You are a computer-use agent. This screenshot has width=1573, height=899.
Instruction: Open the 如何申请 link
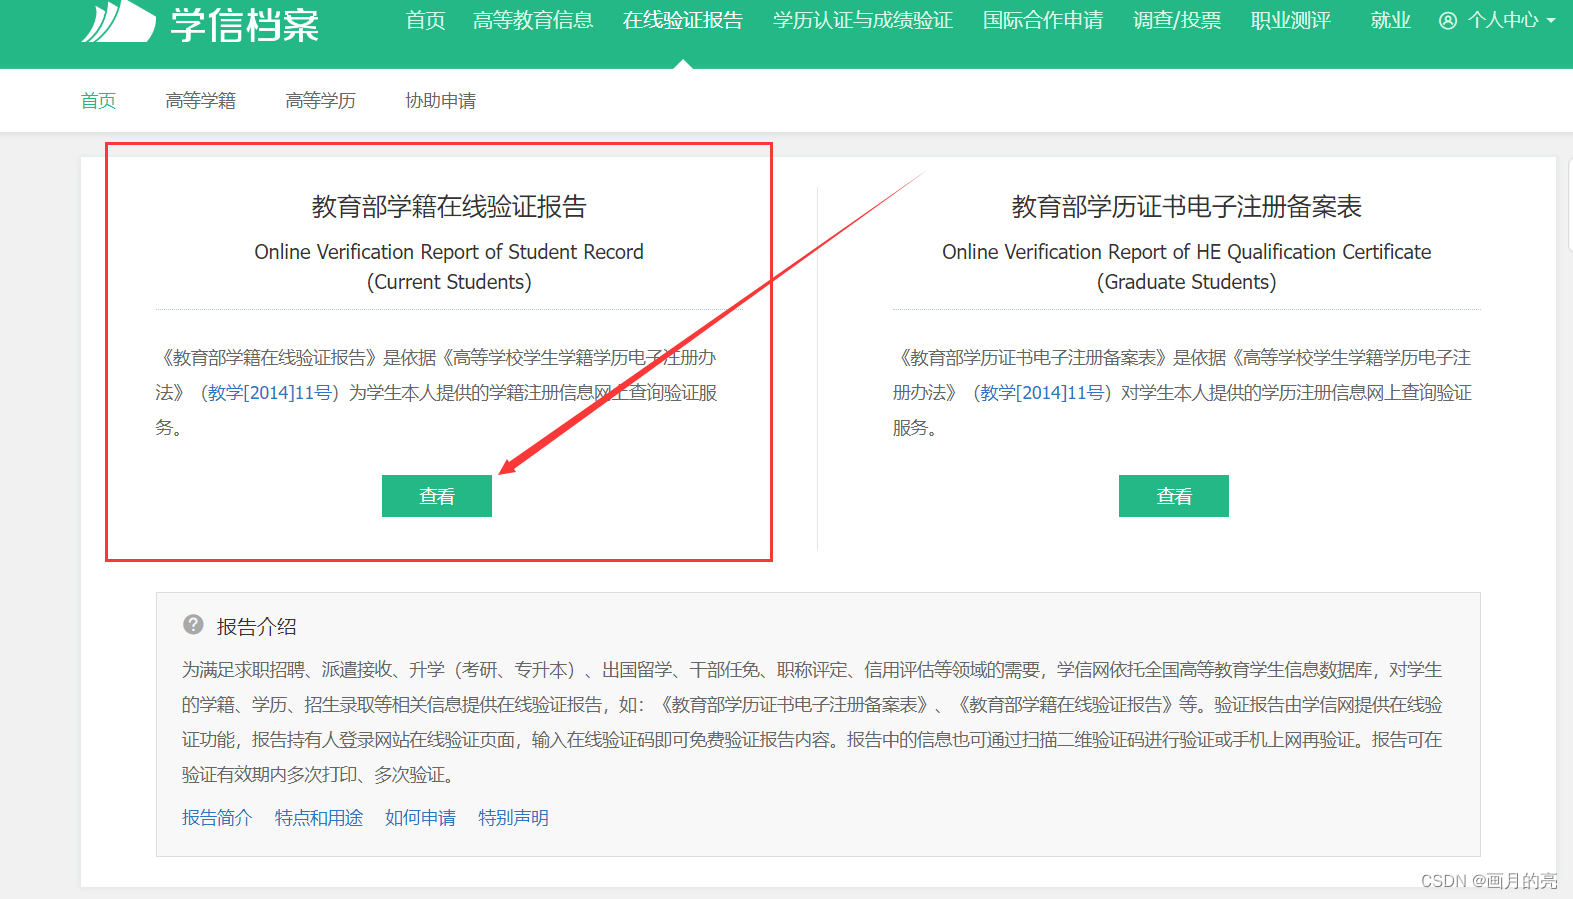pos(420,818)
